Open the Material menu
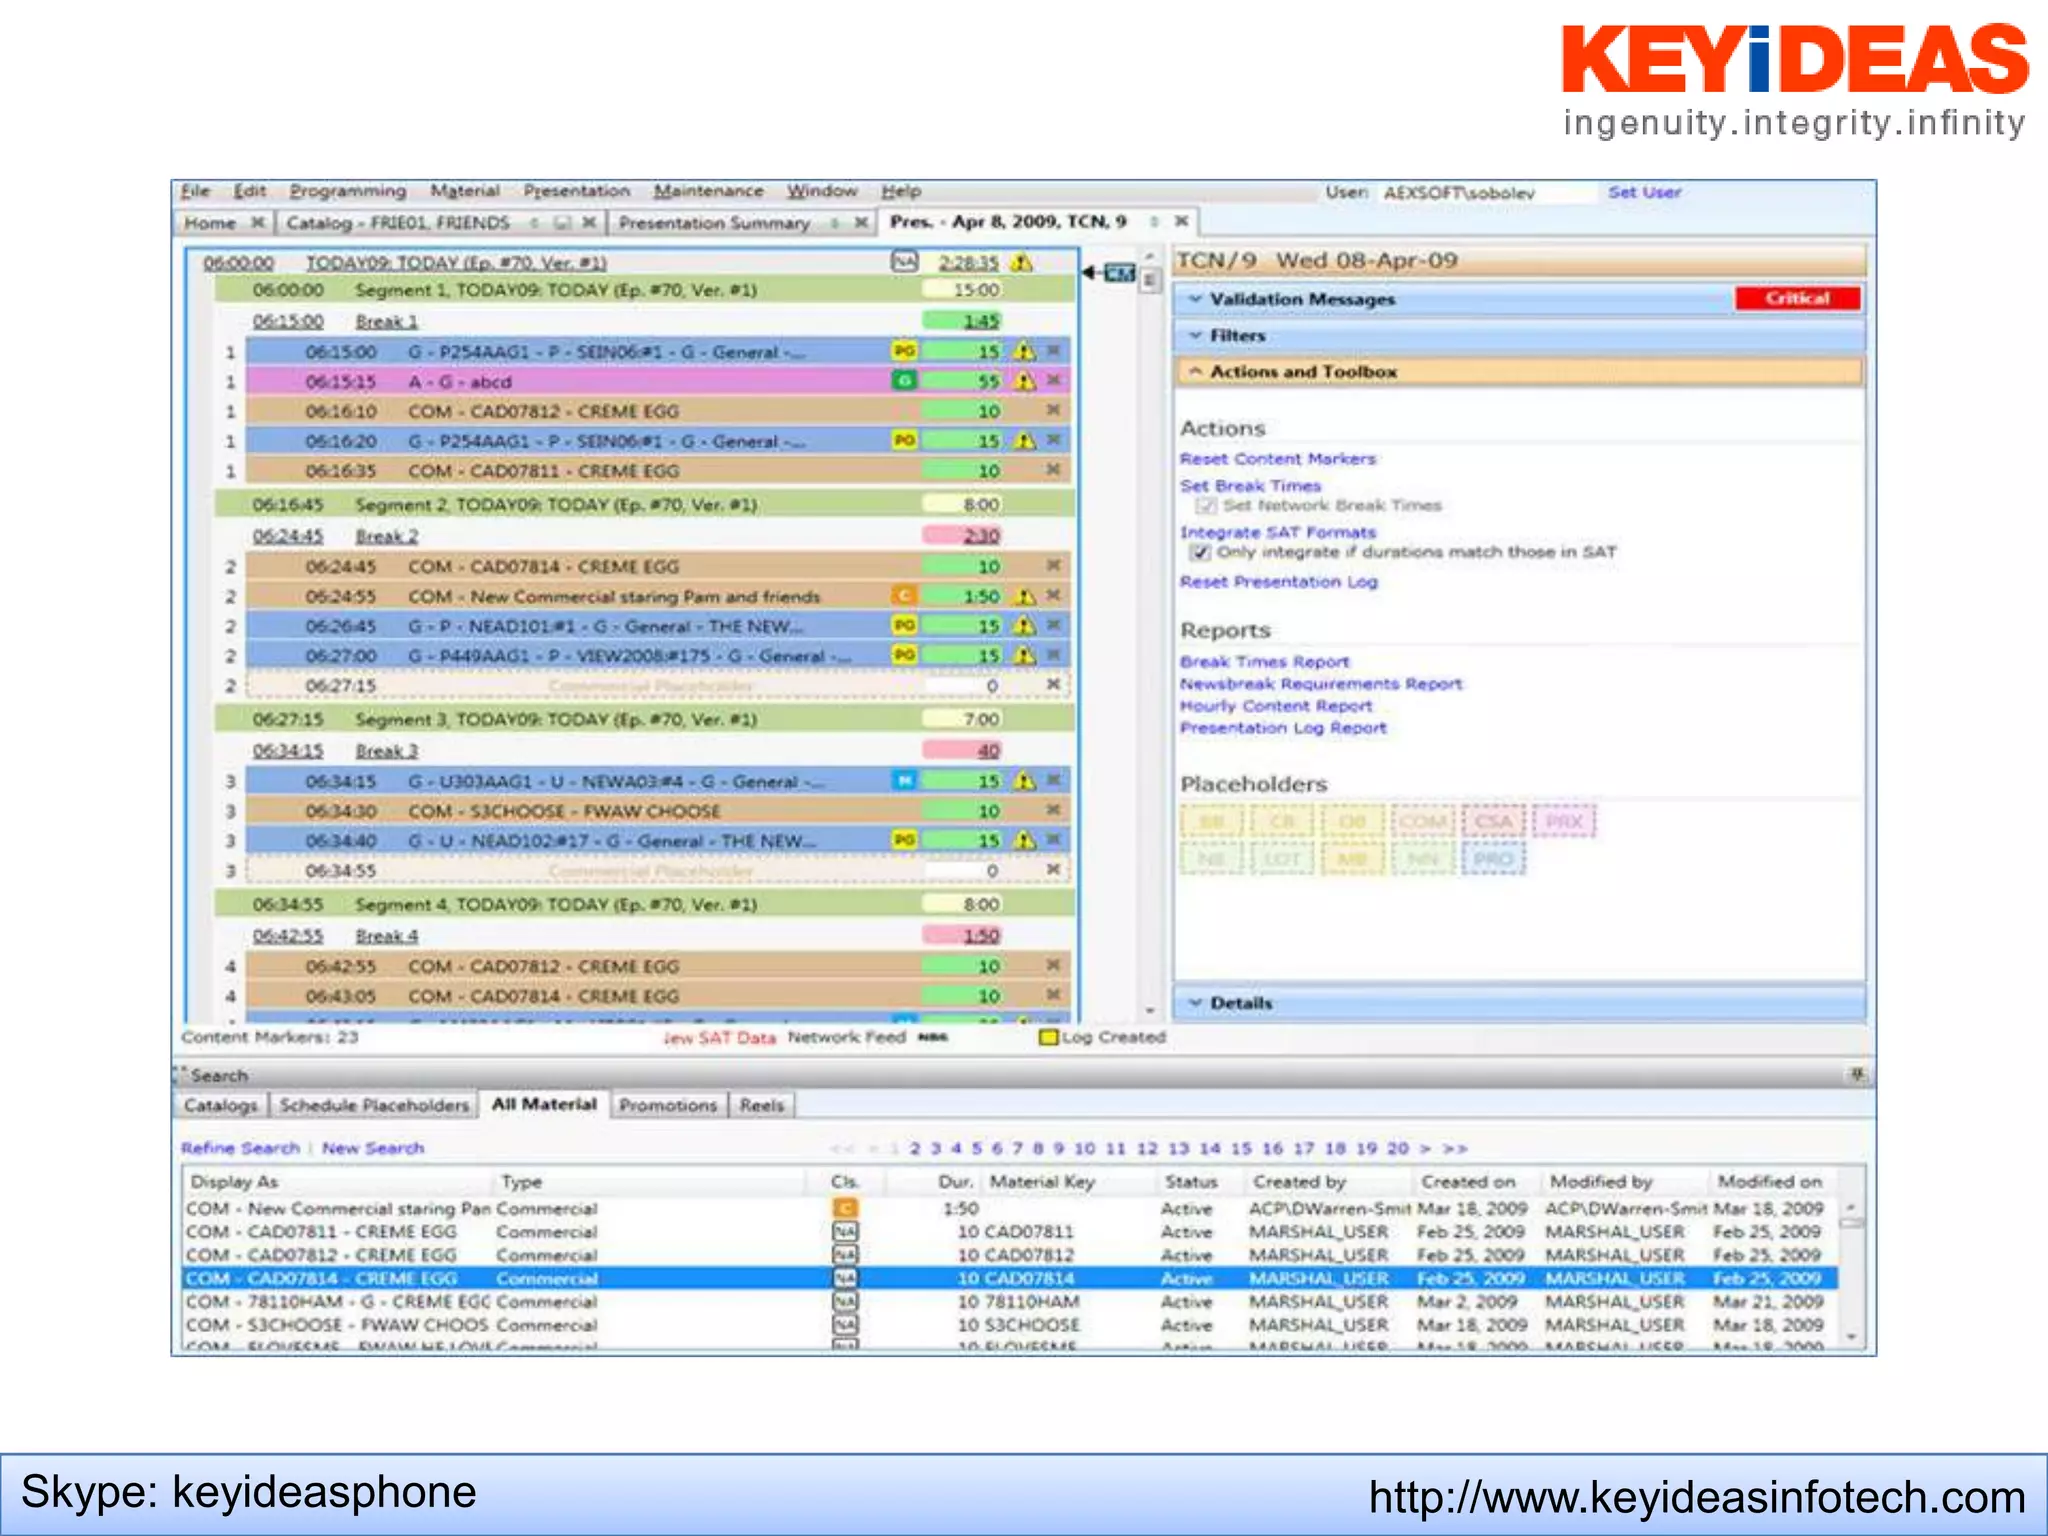The width and height of the screenshot is (2048, 1536). tap(465, 191)
